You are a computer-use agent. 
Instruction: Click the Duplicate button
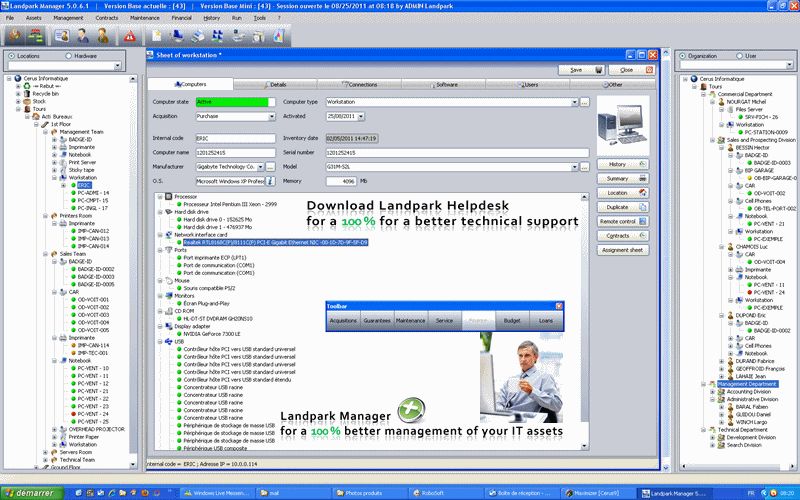pyautogui.click(x=623, y=207)
